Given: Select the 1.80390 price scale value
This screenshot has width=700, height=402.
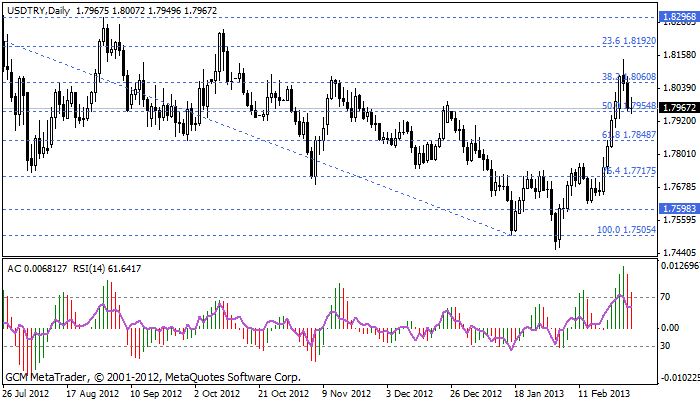Looking at the screenshot, I should [x=680, y=88].
